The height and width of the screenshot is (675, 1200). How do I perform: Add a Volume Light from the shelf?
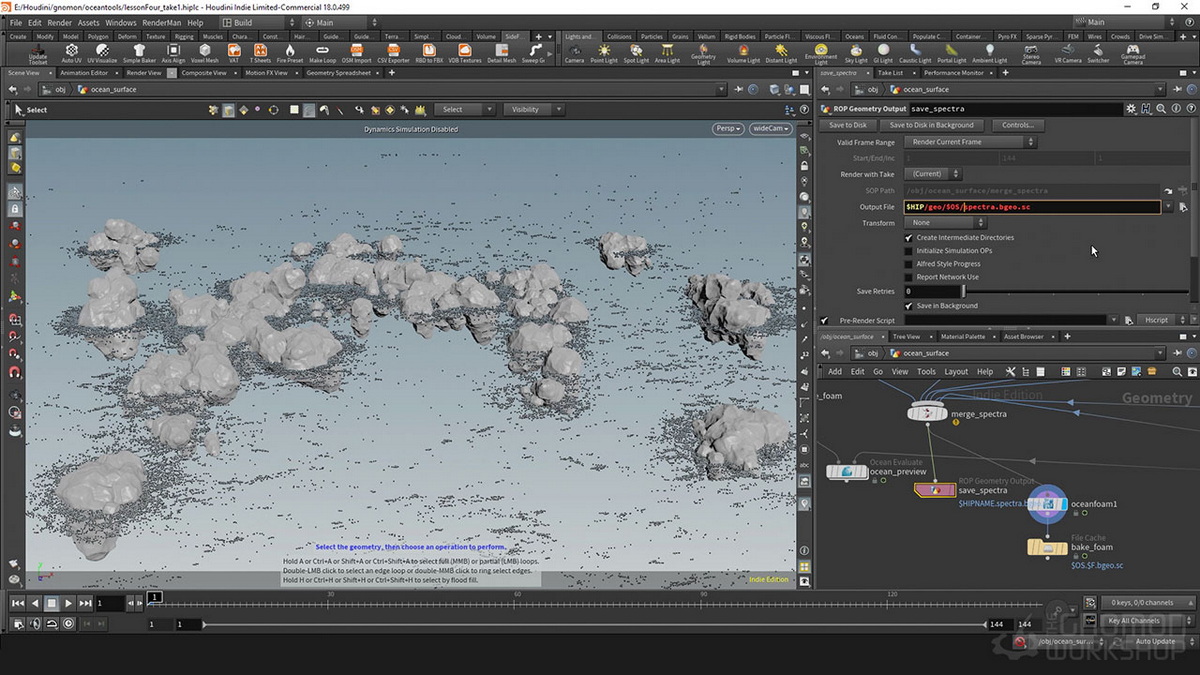(743, 52)
